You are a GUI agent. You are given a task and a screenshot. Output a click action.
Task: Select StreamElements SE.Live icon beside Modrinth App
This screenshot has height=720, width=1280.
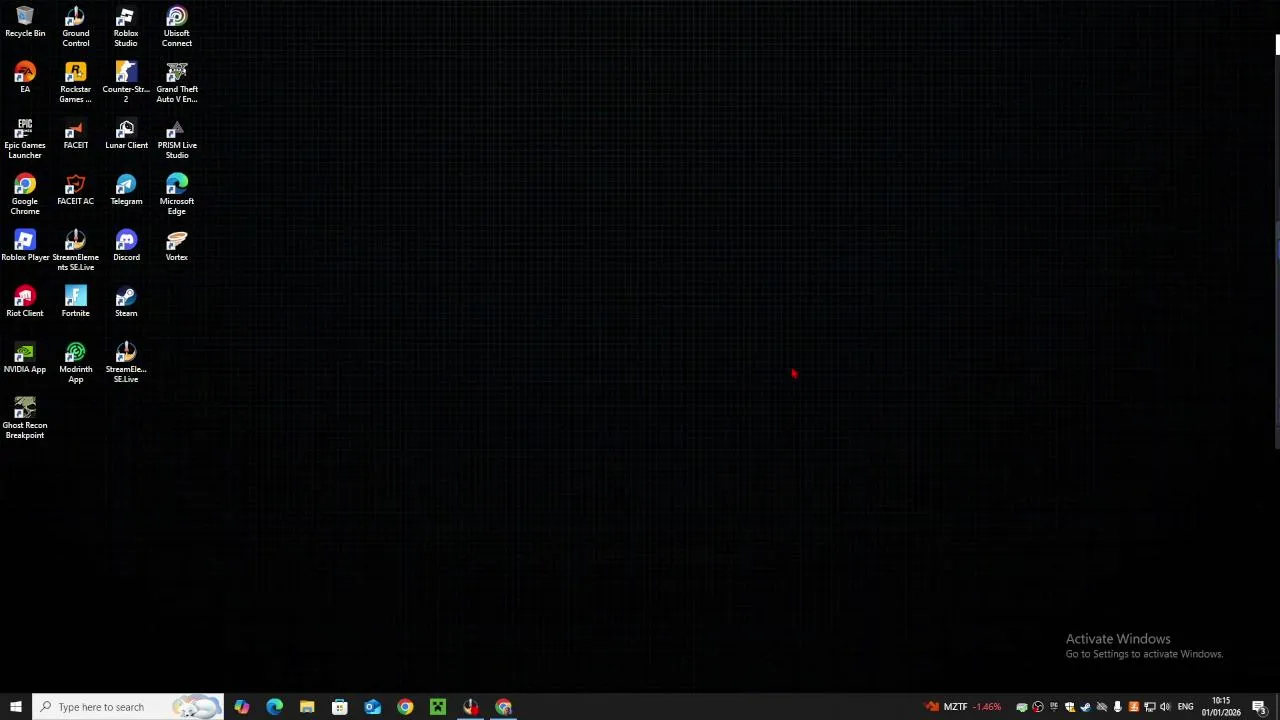coord(126,364)
